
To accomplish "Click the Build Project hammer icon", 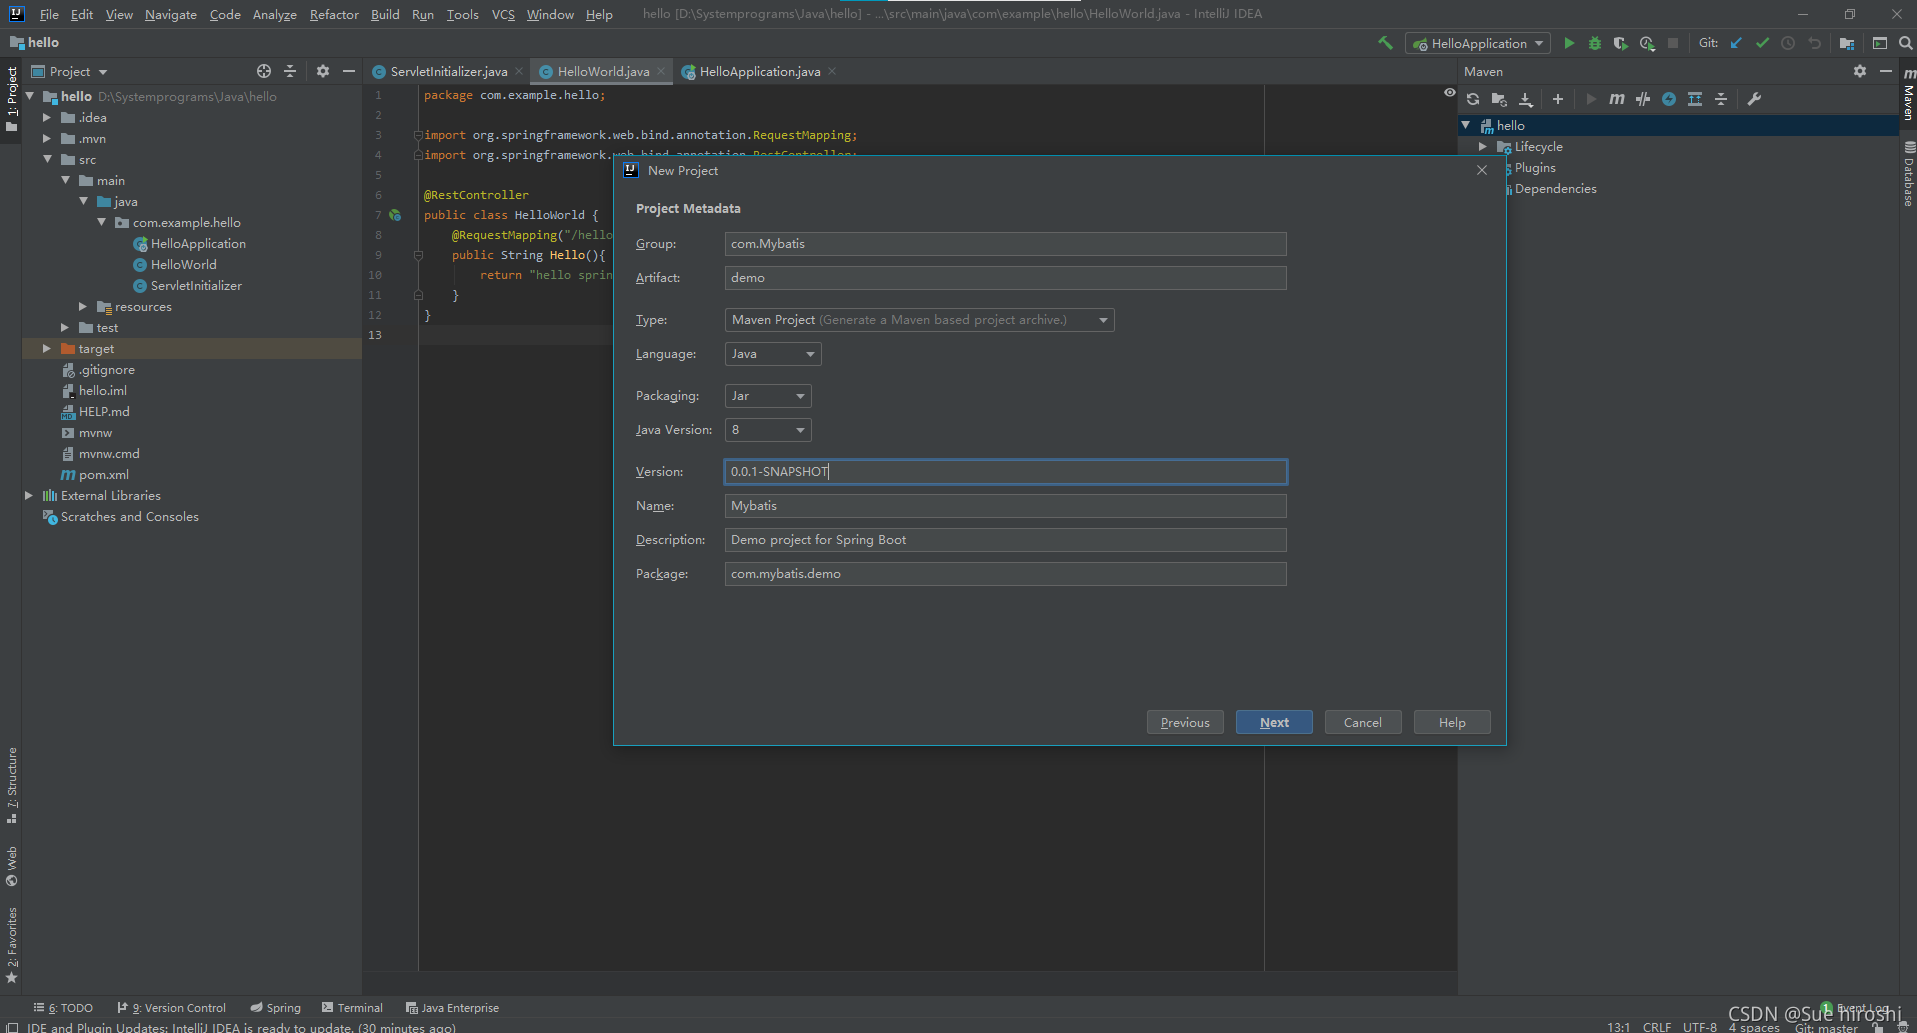I will (1385, 43).
